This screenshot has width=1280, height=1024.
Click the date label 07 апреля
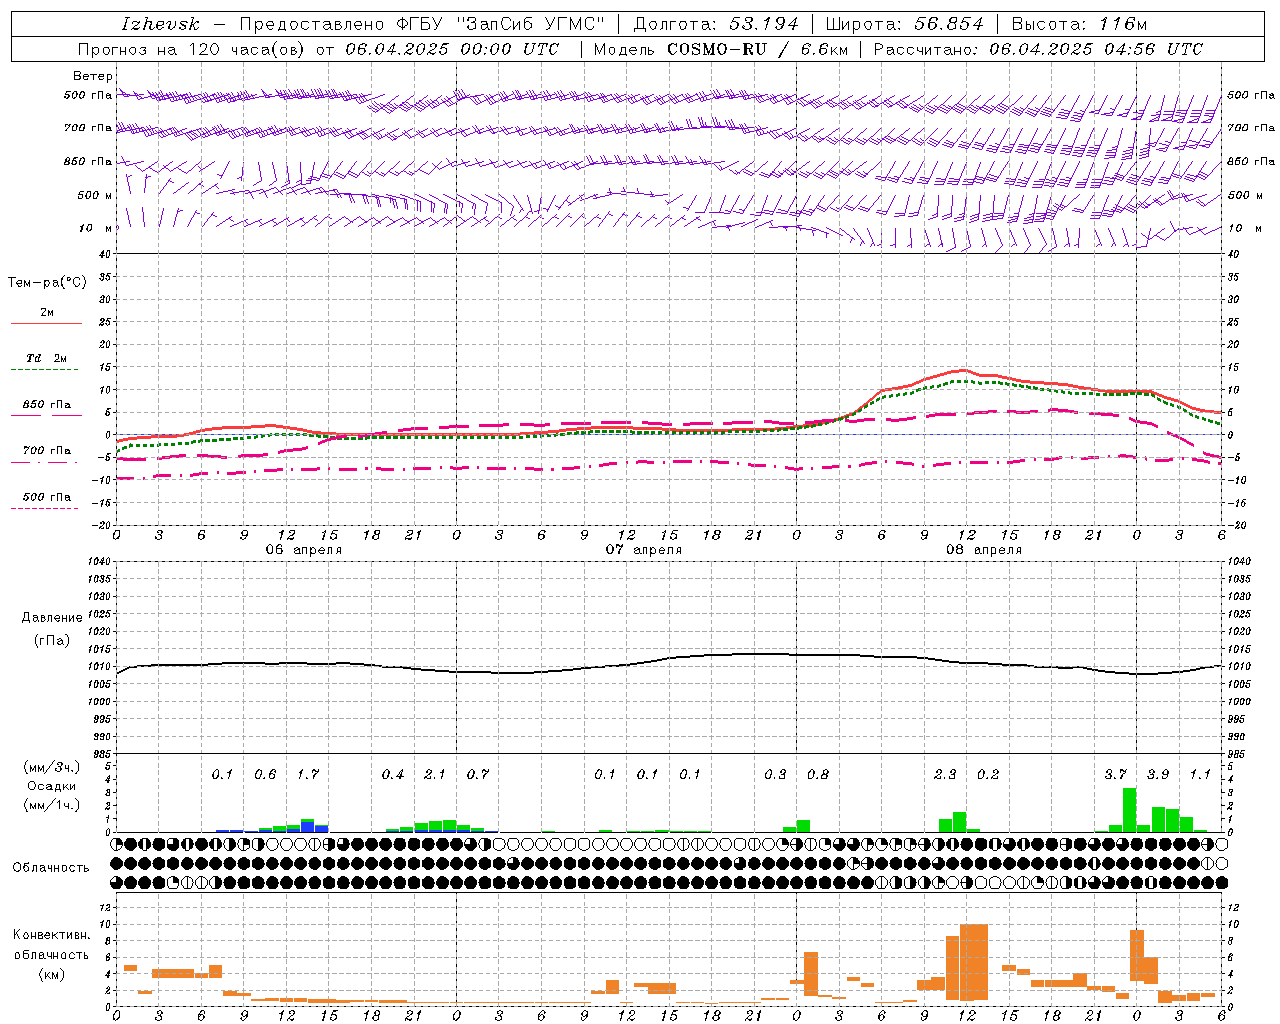[643, 550]
